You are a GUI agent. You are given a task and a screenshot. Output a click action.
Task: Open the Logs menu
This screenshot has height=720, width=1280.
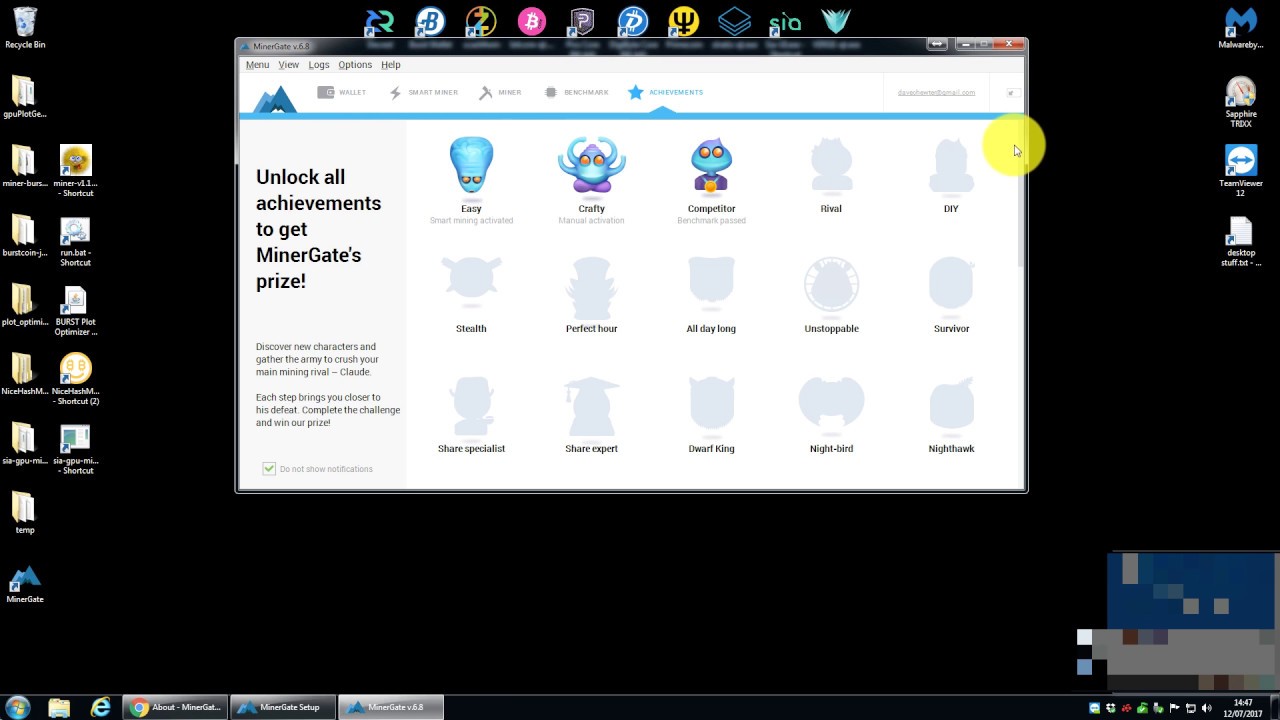[x=319, y=65]
